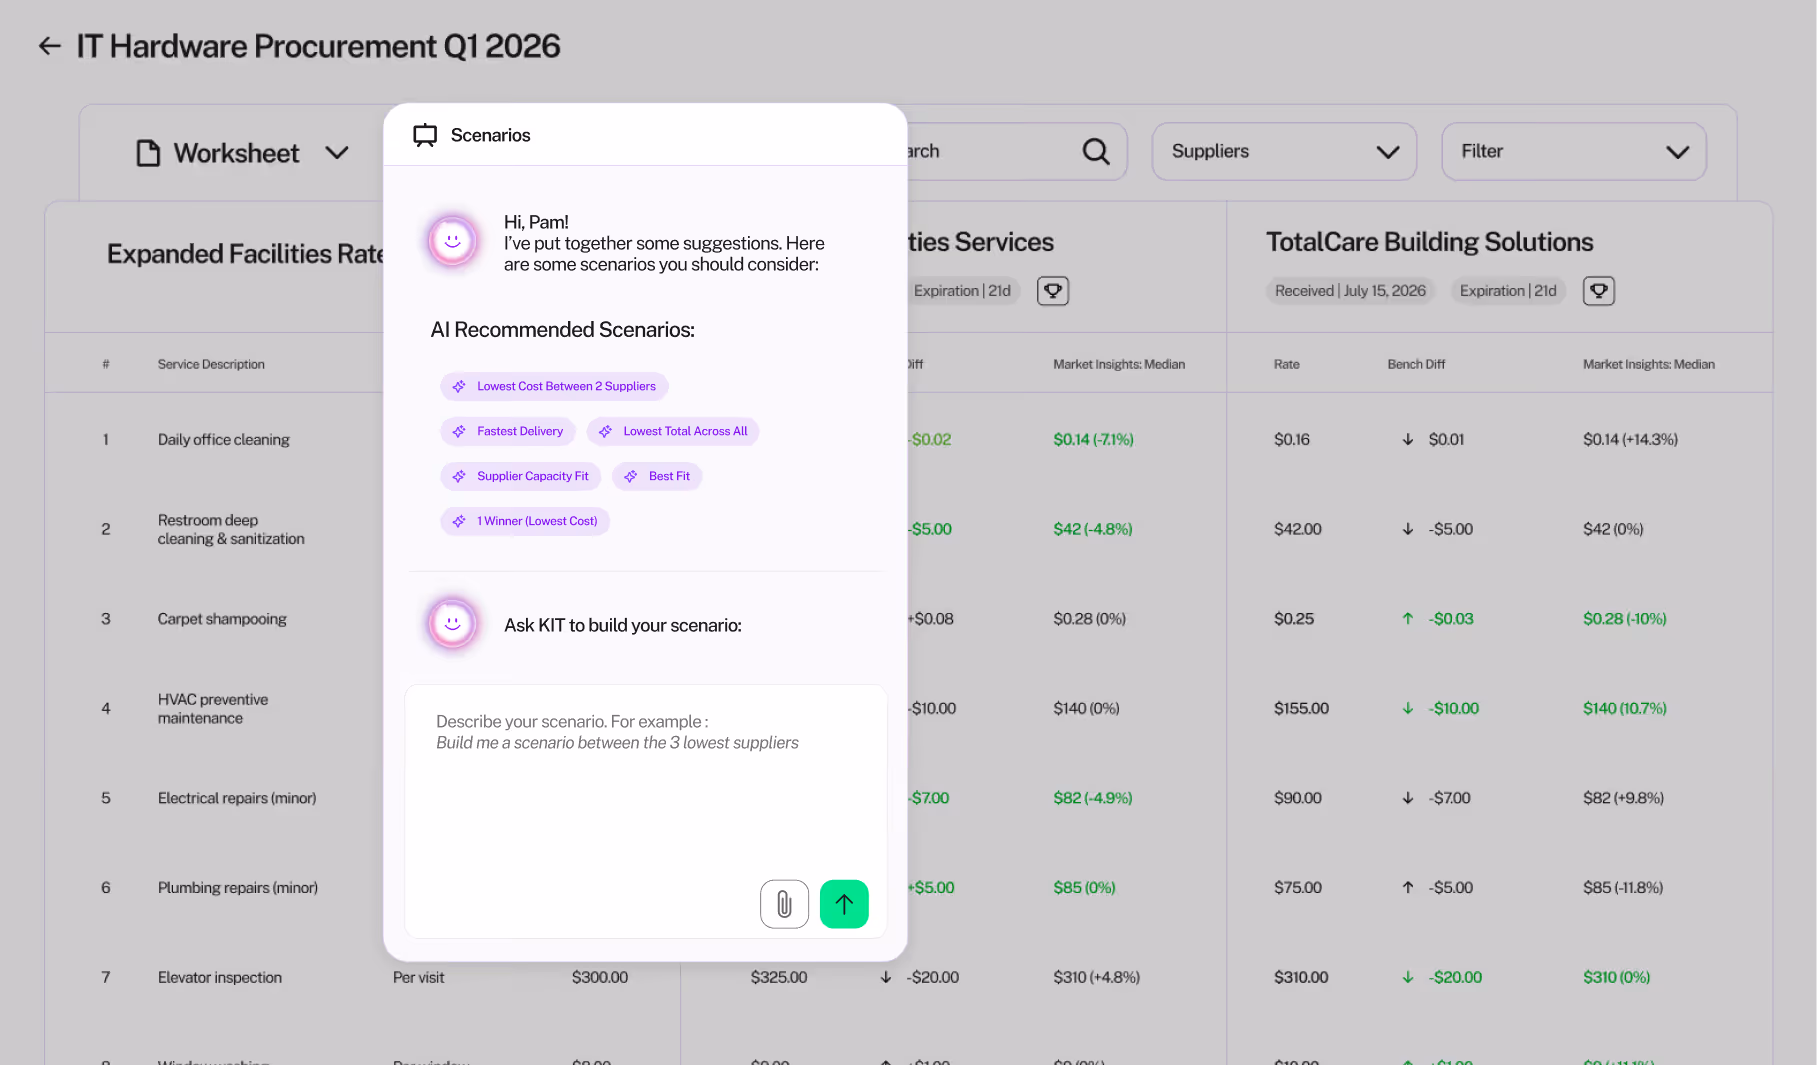Select the 'Lowest Cost Between 2 Suppliers' scenario

pyautogui.click(x=554, y=386)
